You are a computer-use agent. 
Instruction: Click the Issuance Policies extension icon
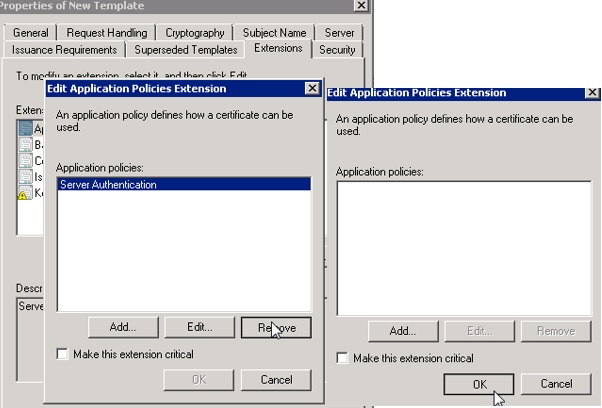(25, 177)
